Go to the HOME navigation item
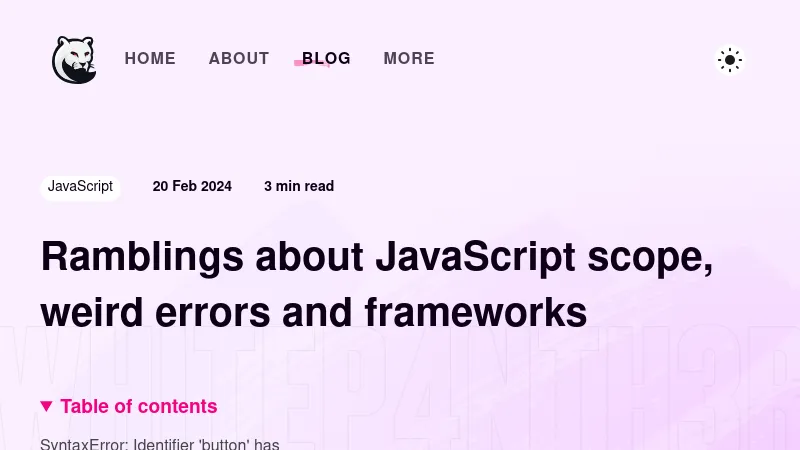800x450 pixels. coord(150,59)
